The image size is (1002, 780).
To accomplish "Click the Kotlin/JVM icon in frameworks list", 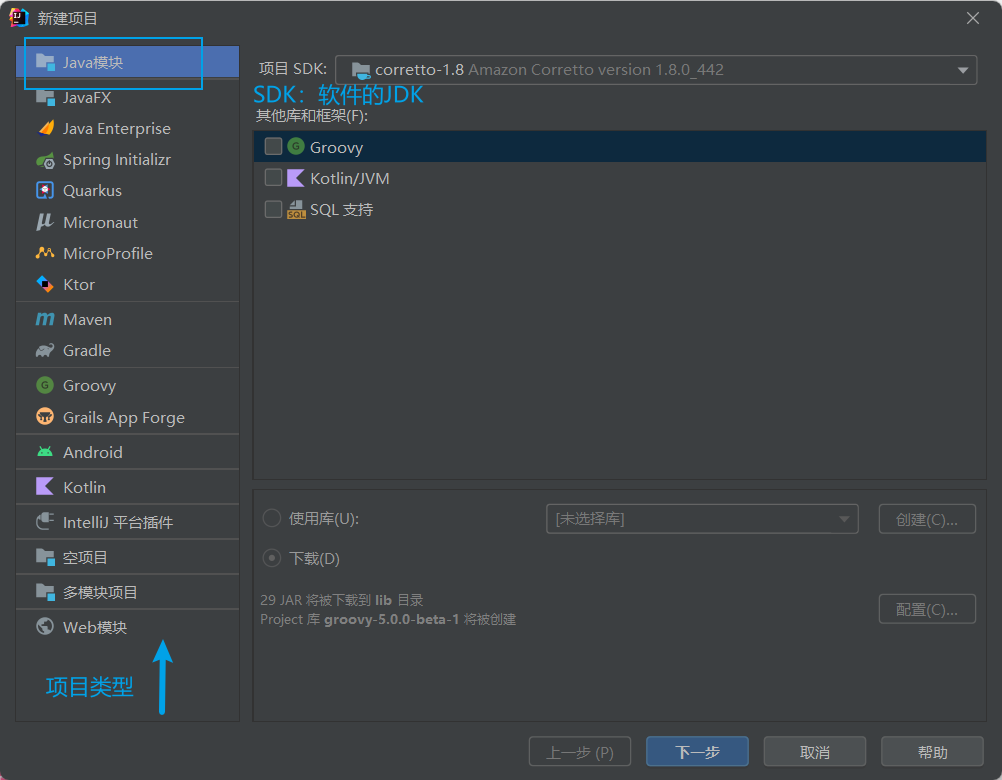I will pos(296,178).
